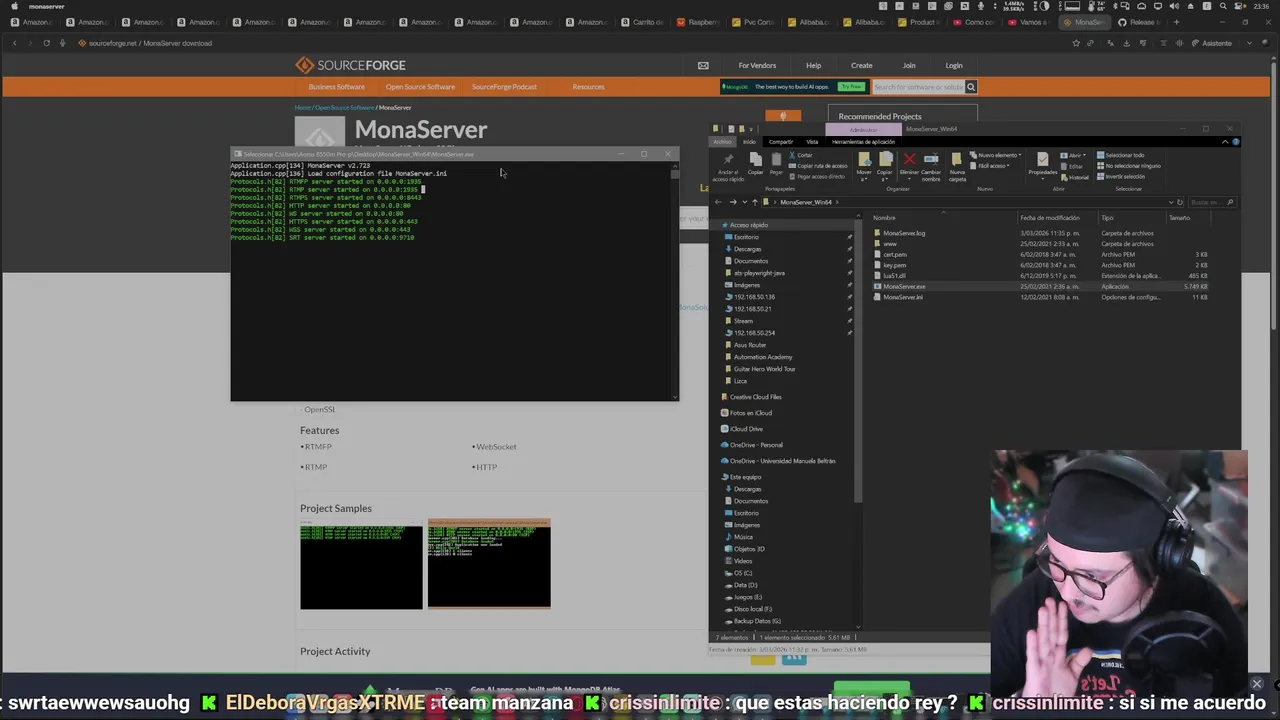The image size is (1280, 720).
Task: Open Descargas under Acceso rápido
Action: (747, 249)
